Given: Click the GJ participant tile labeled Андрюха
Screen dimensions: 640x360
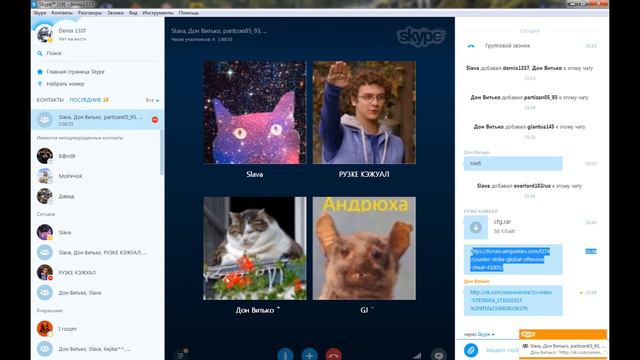Looking at the screenshot, I should coord(364,248).
